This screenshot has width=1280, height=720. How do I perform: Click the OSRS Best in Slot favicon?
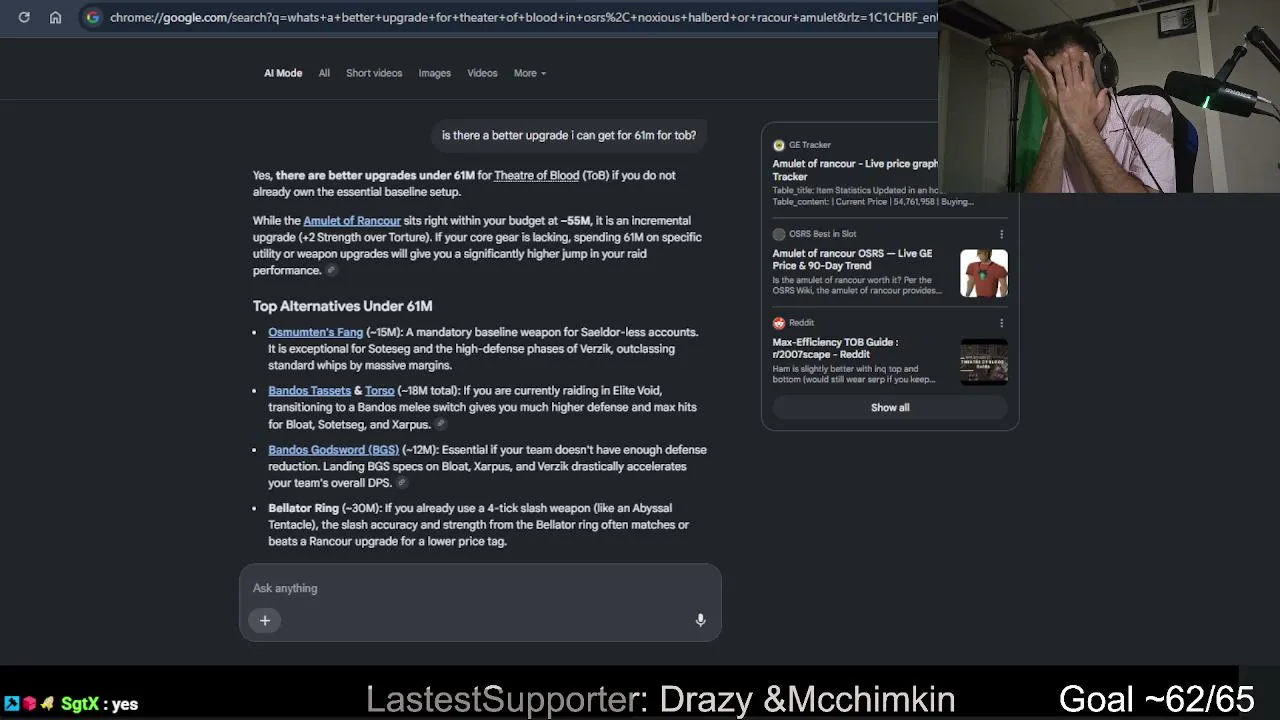click(x=779, y=234)
